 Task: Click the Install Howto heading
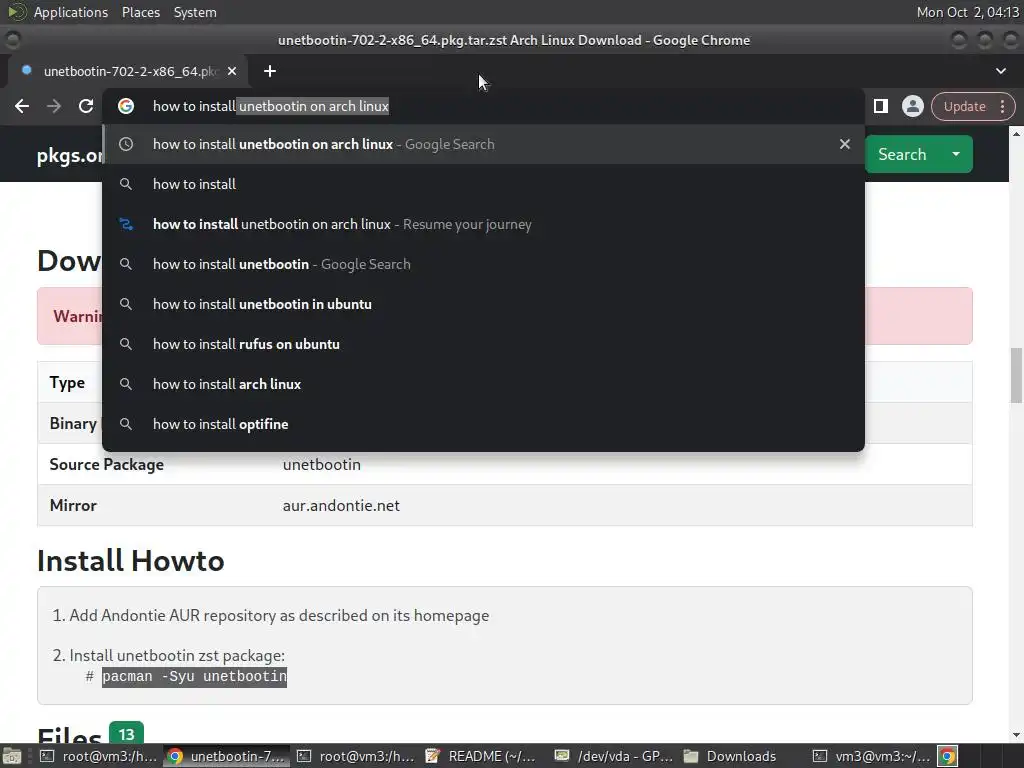[x=131, y=561]
